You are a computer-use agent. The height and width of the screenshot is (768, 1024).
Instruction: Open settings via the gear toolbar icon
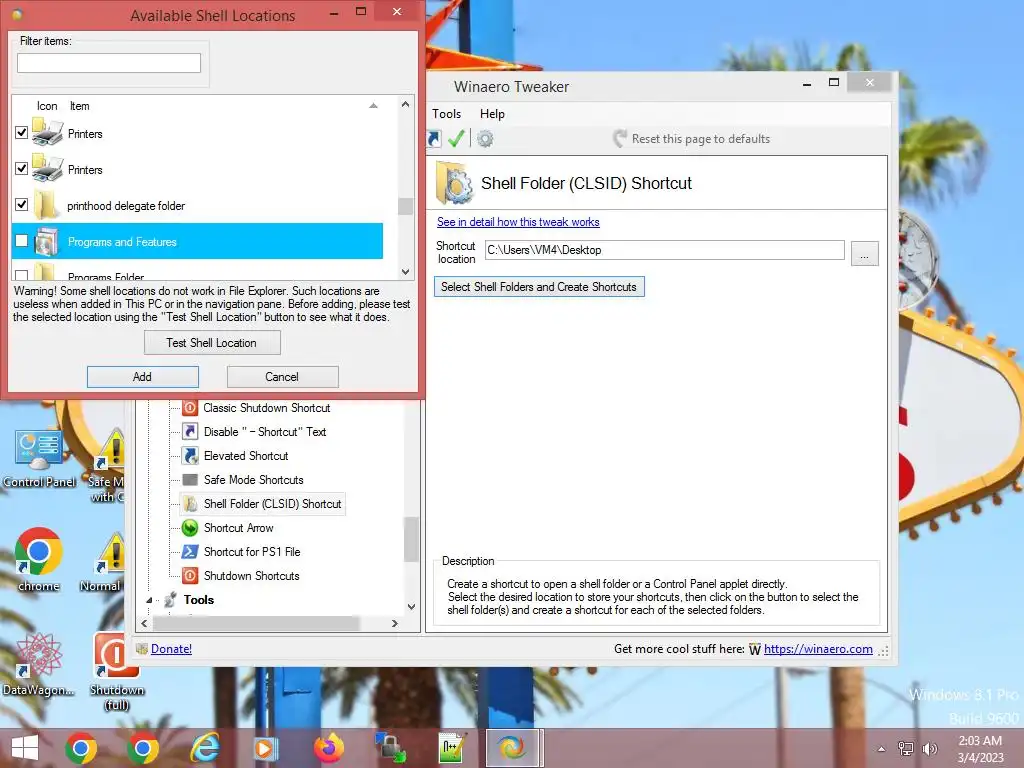[x=485, y=138]
